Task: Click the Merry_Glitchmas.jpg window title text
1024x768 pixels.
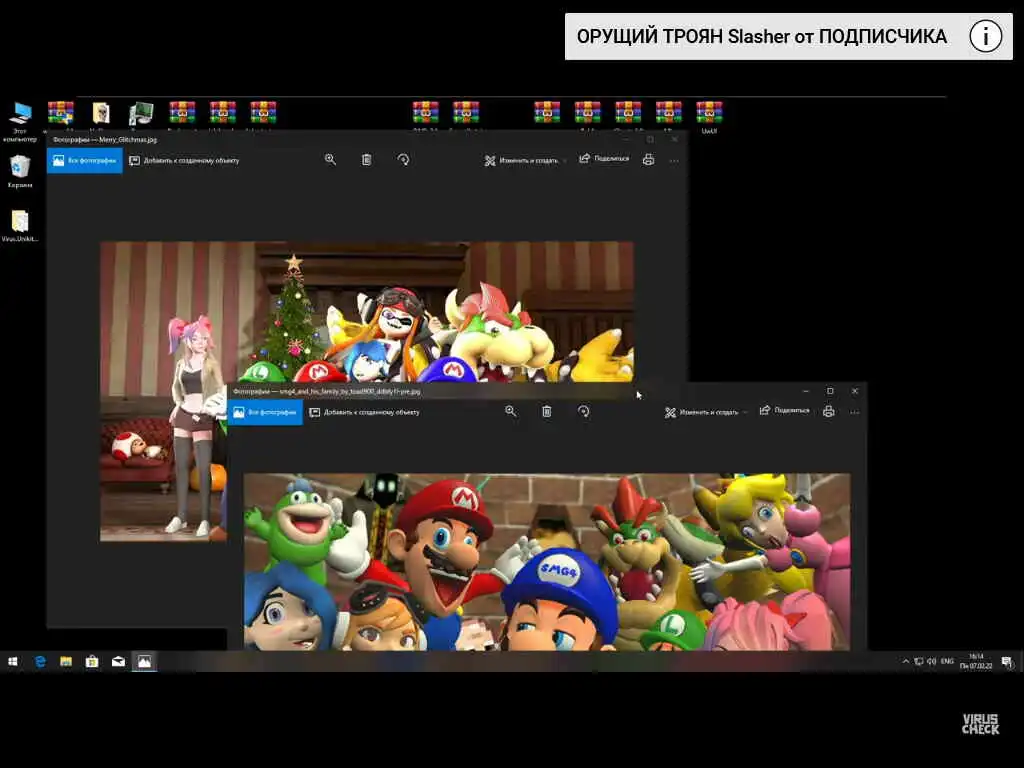Action: (x=104, y=139)
